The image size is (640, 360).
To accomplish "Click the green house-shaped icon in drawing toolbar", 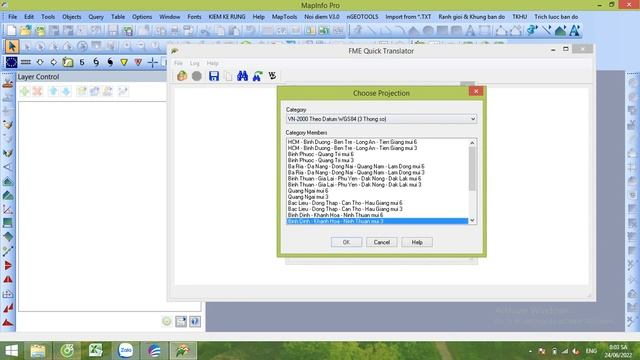I will pos(560,30).
